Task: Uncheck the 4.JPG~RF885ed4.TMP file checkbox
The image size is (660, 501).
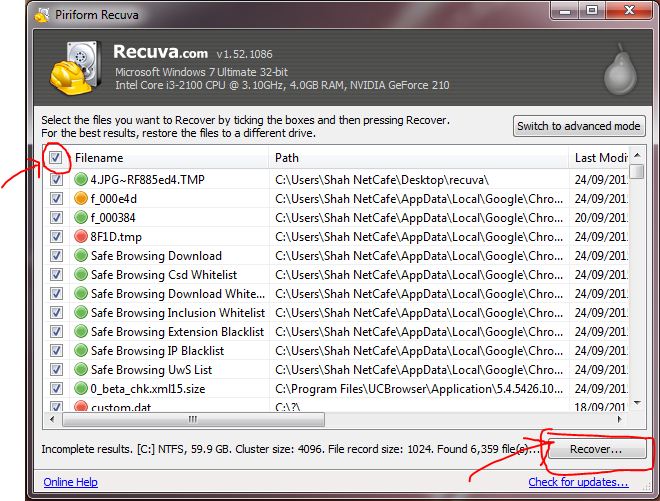Action: pyautogui.click(x=56, y=180)
